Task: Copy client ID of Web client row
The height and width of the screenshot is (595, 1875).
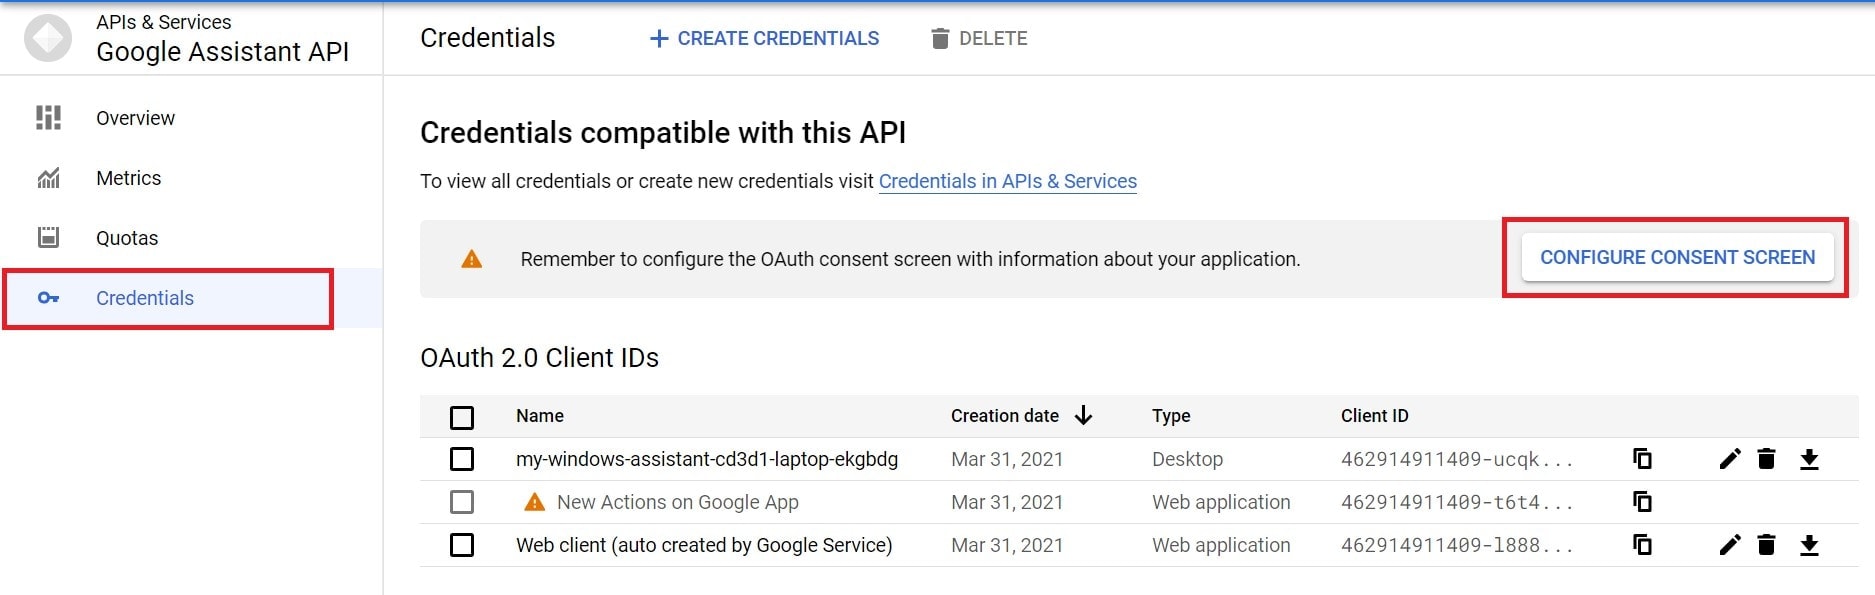Action: (x=1642, y=544)
